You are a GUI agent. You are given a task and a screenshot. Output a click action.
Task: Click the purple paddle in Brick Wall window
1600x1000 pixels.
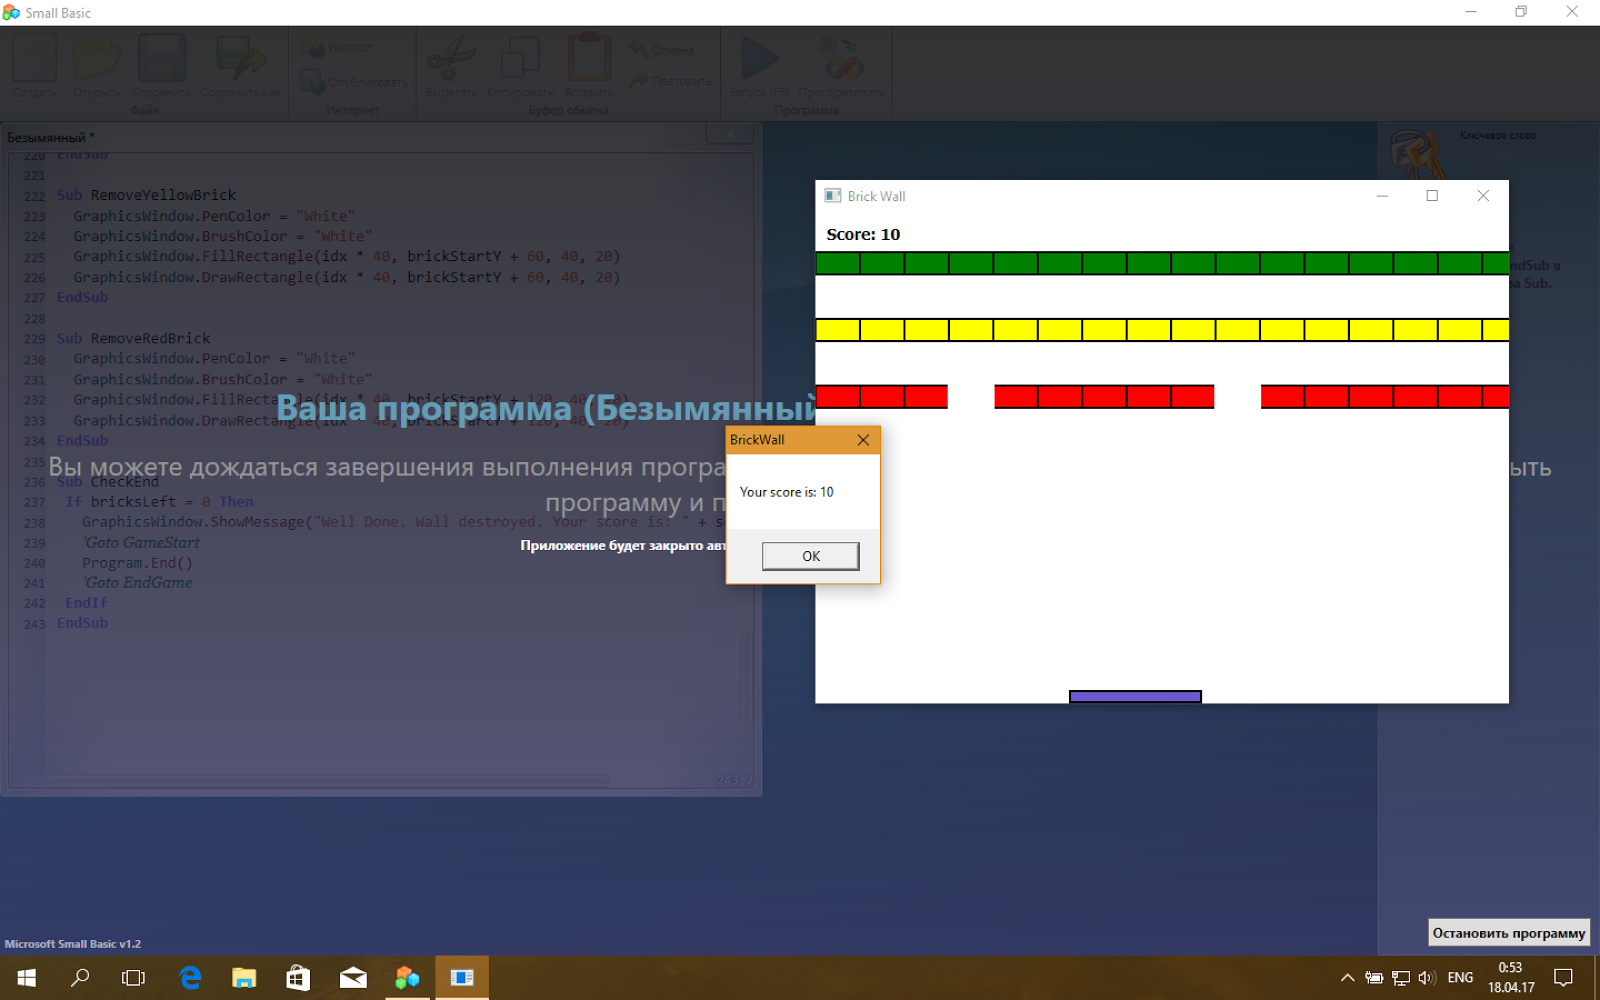1135,696
